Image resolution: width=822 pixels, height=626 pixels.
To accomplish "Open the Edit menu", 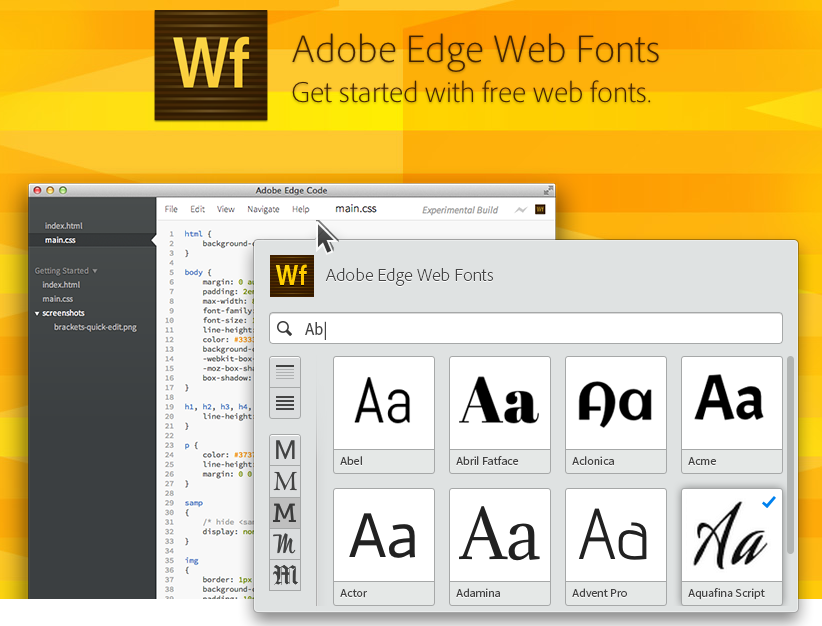I will [198, 209].
